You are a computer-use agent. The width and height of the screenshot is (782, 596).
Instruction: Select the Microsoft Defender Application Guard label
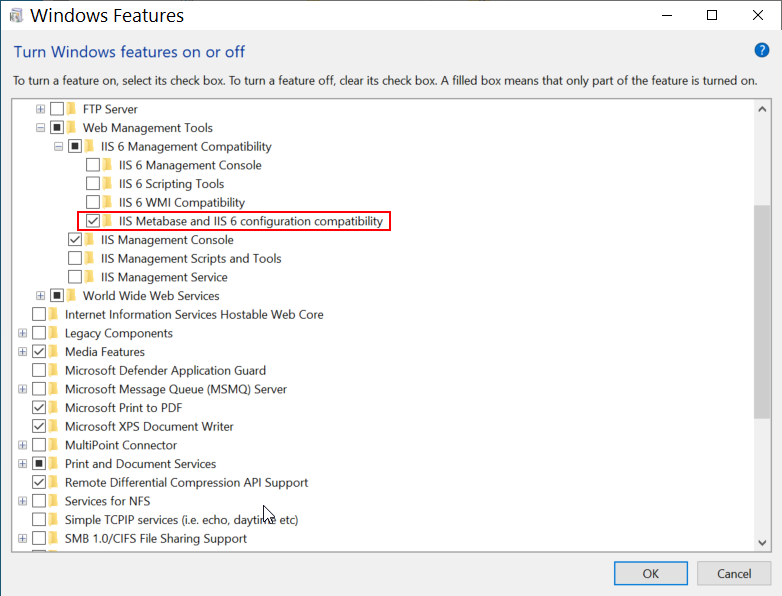click(165, 371)
